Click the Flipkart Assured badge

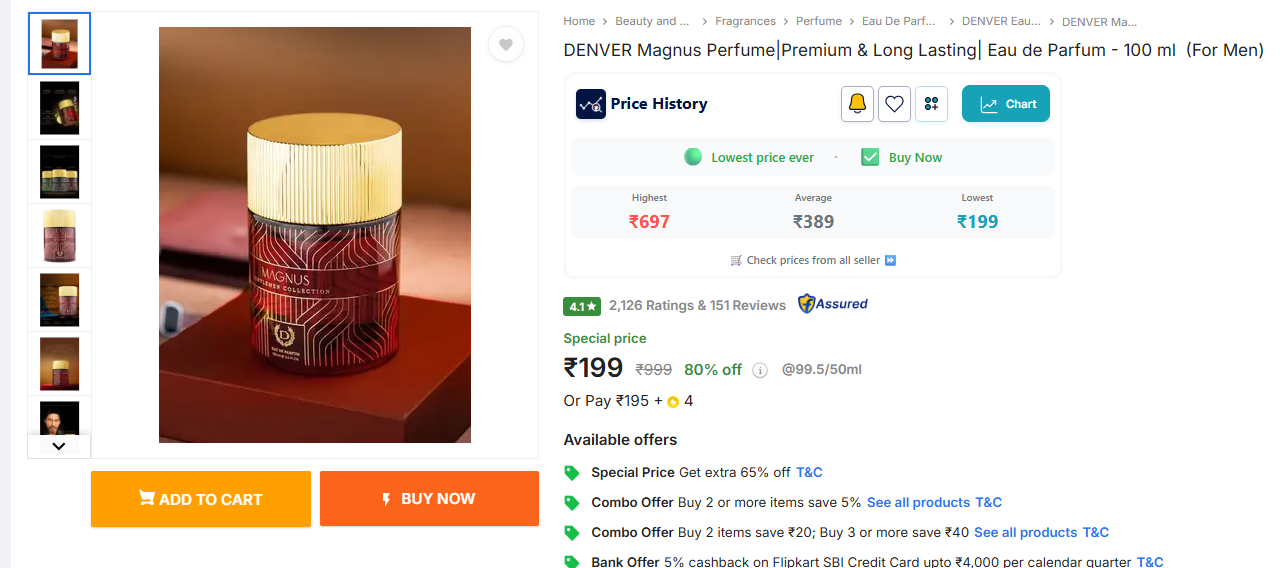point(832,304)
